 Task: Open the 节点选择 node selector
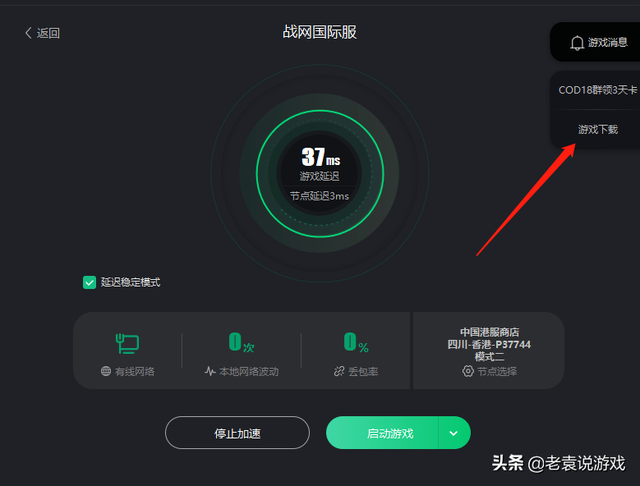click(x=489, y=371)
